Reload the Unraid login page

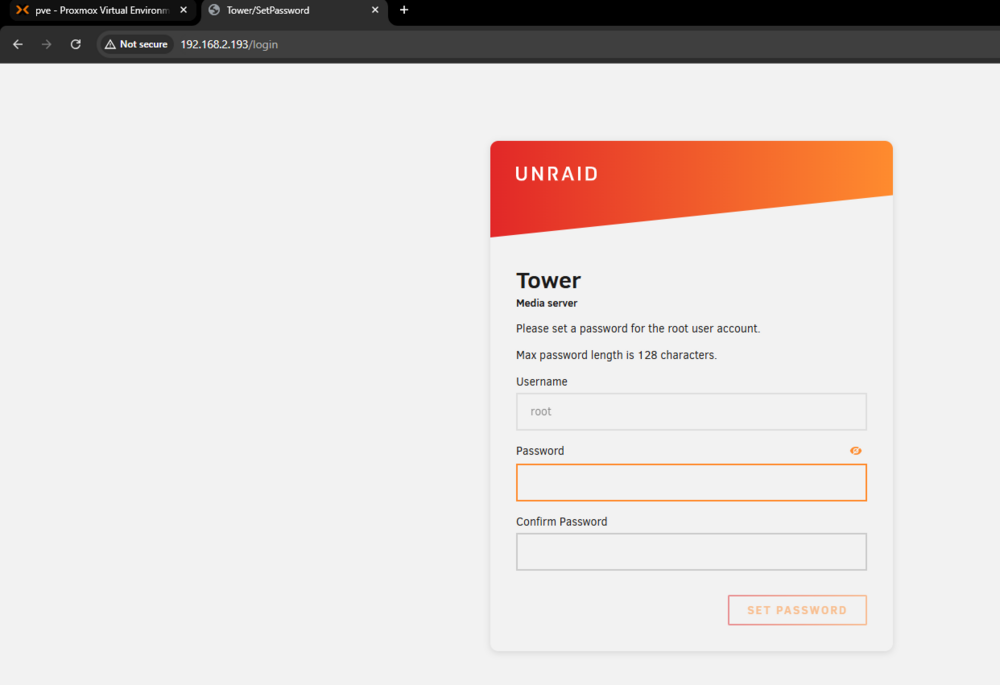(x=75, y=45)
